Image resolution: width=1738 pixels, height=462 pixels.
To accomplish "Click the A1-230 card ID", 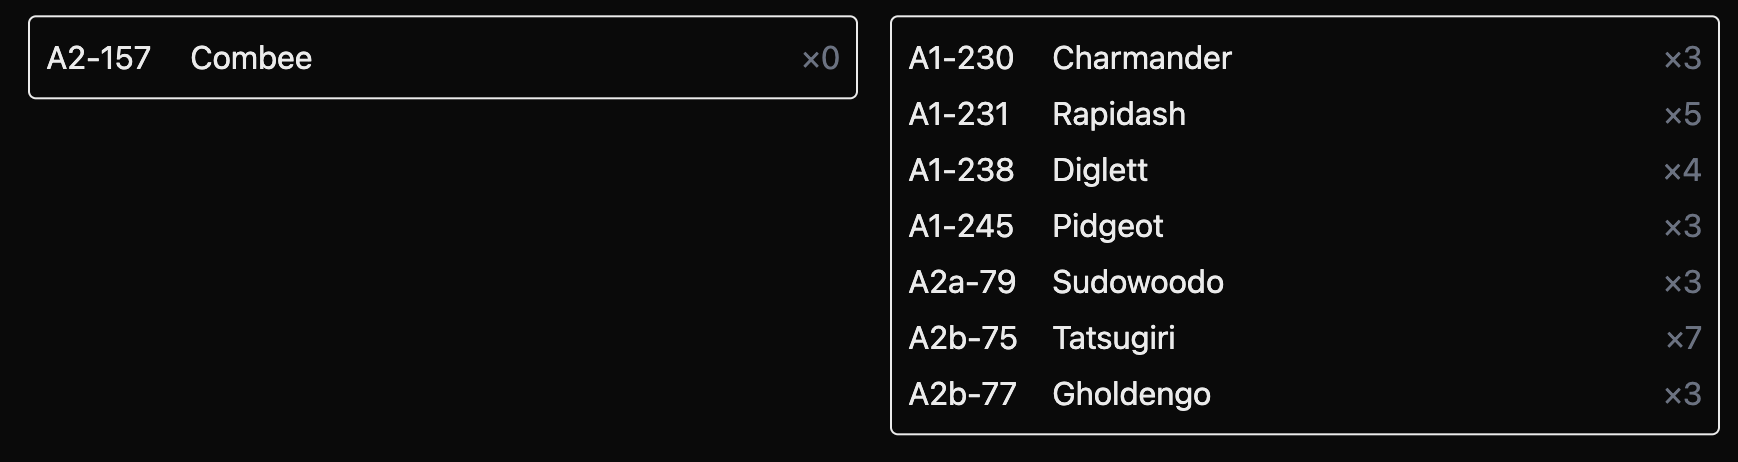I will pos(961,58).
